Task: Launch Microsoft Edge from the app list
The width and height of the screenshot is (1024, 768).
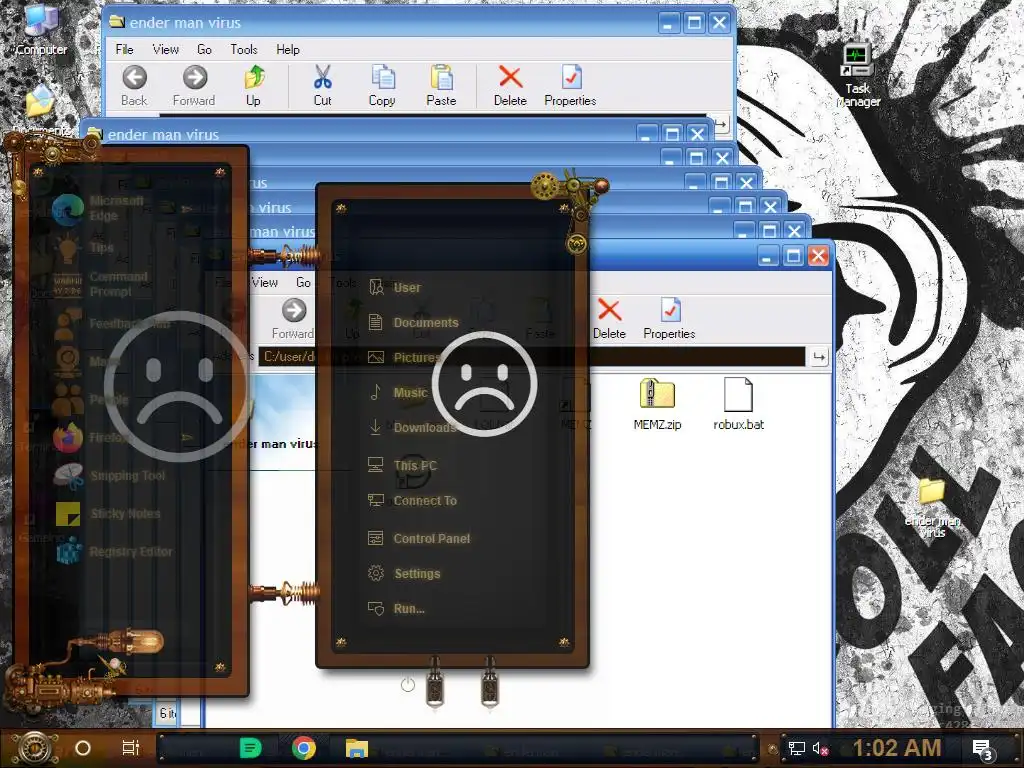Action: [98, 208]
